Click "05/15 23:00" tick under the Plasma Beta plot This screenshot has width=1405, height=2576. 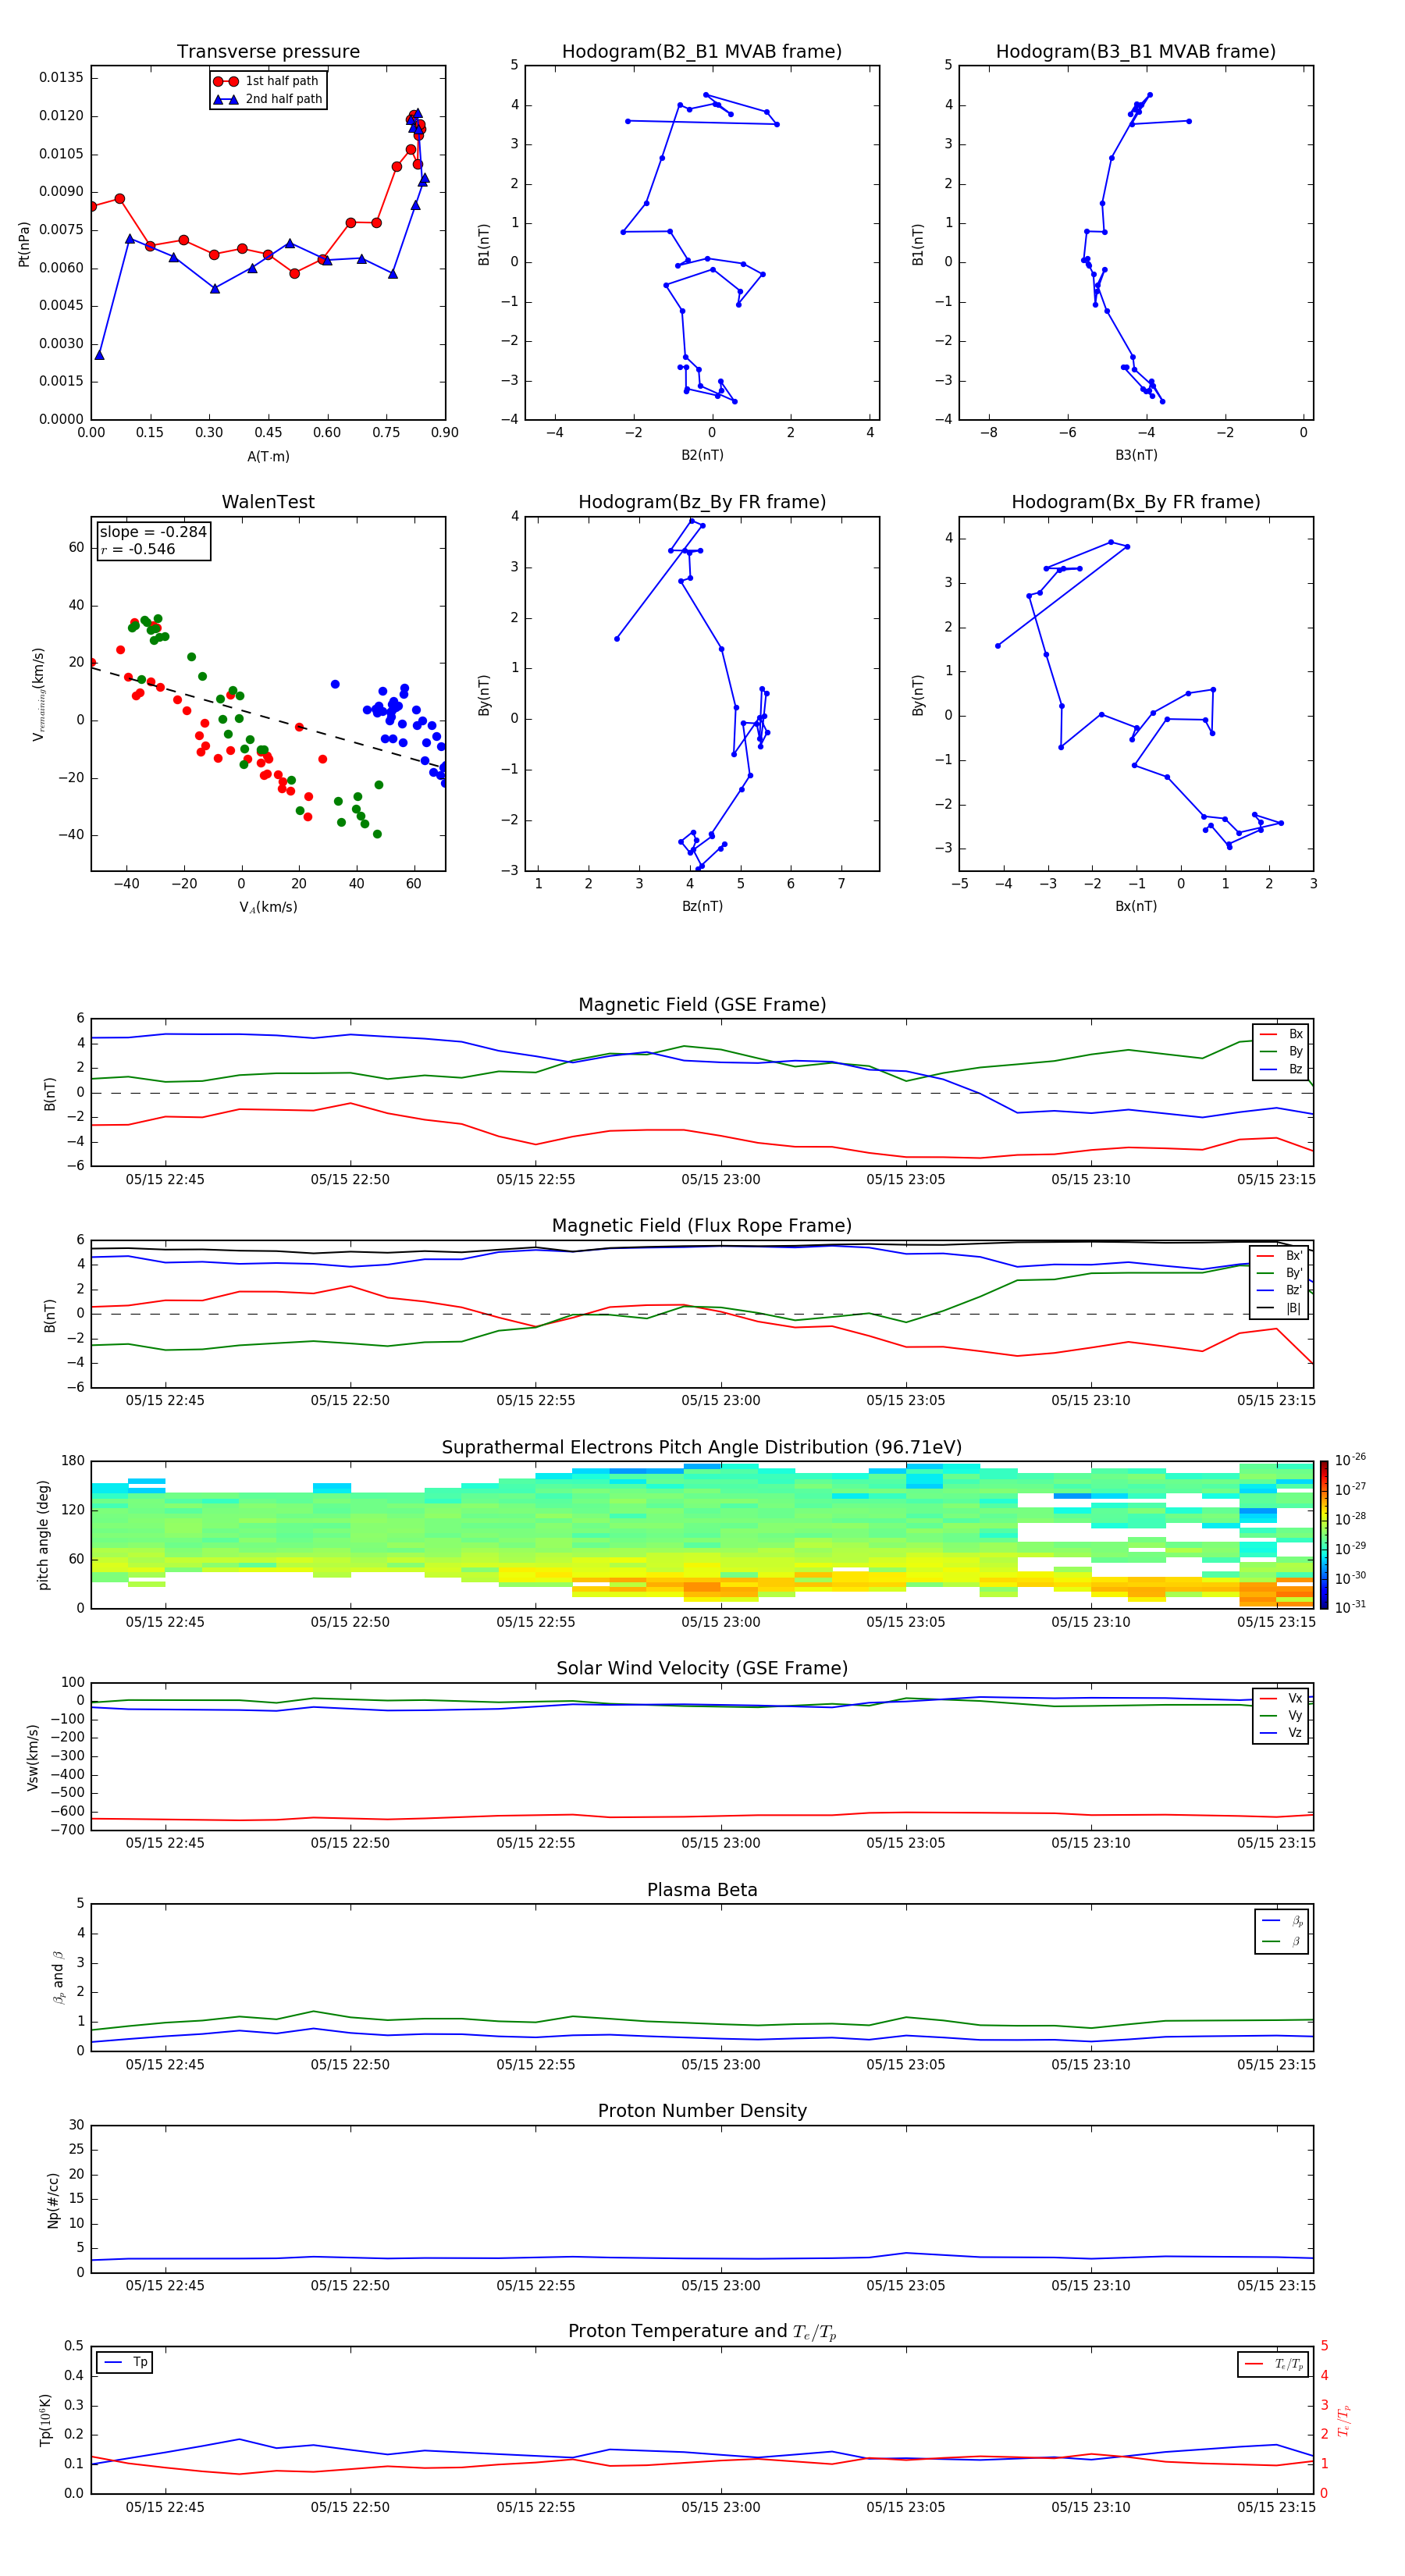(720, 2065)
